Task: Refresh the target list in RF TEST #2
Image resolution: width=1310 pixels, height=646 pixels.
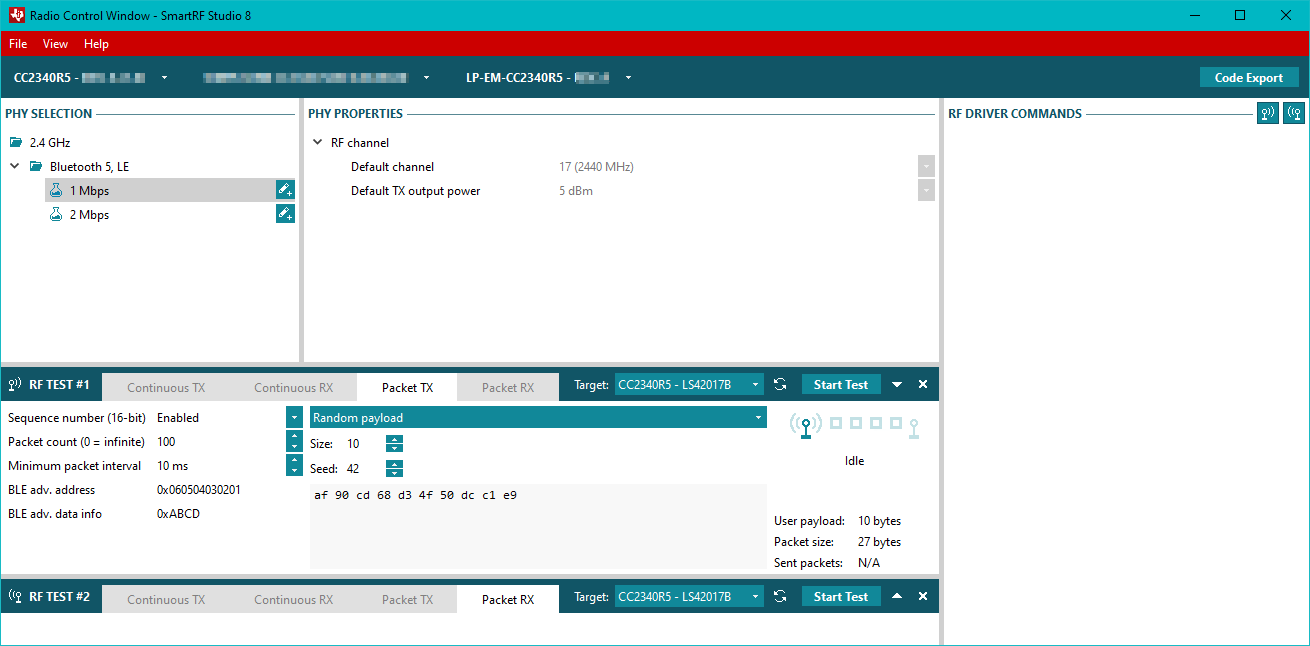Action: (780, 597)
